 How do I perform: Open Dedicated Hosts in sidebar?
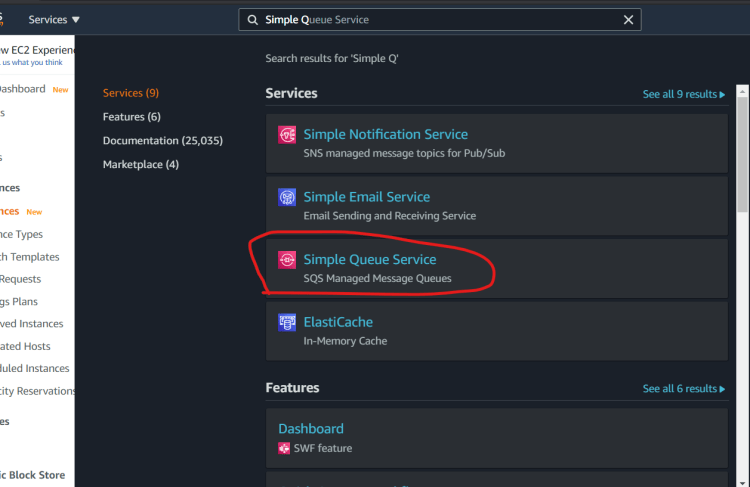pyautogui.click(x=25, y=346)
